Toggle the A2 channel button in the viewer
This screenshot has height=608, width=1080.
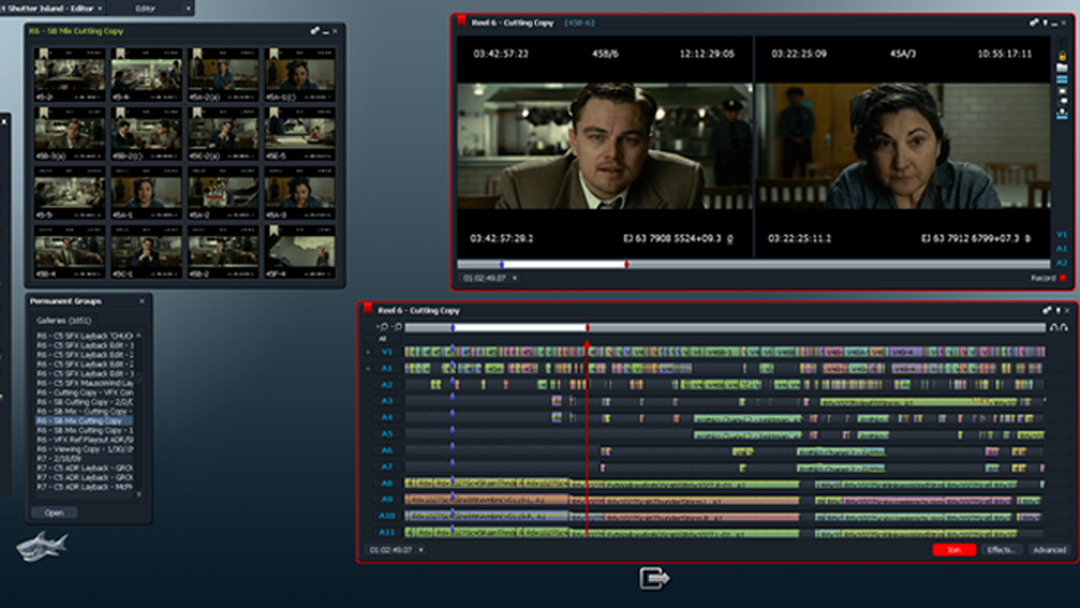pyautogui.click(x=1061, y=262)
